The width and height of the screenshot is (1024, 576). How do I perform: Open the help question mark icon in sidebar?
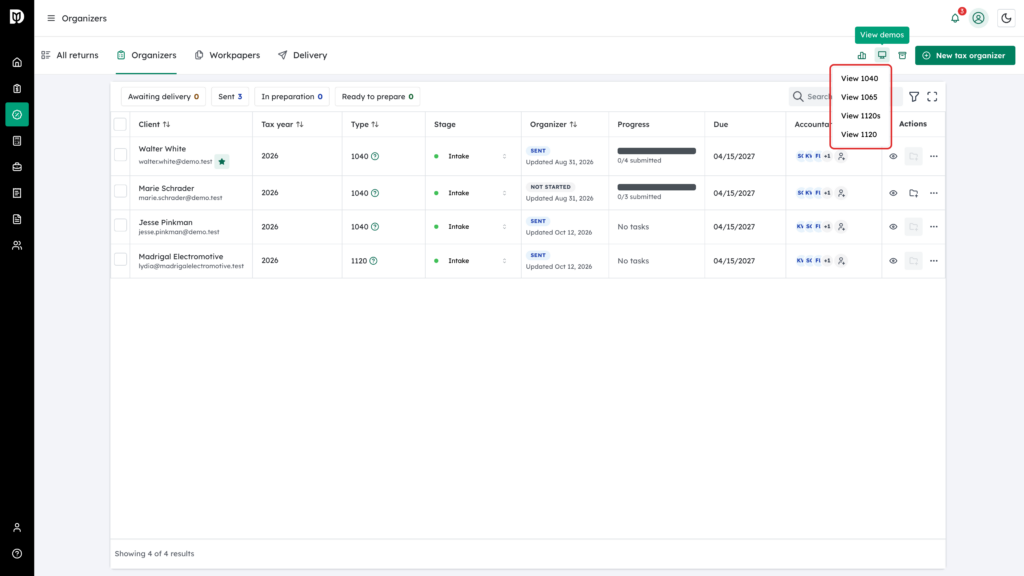(17, 554)
